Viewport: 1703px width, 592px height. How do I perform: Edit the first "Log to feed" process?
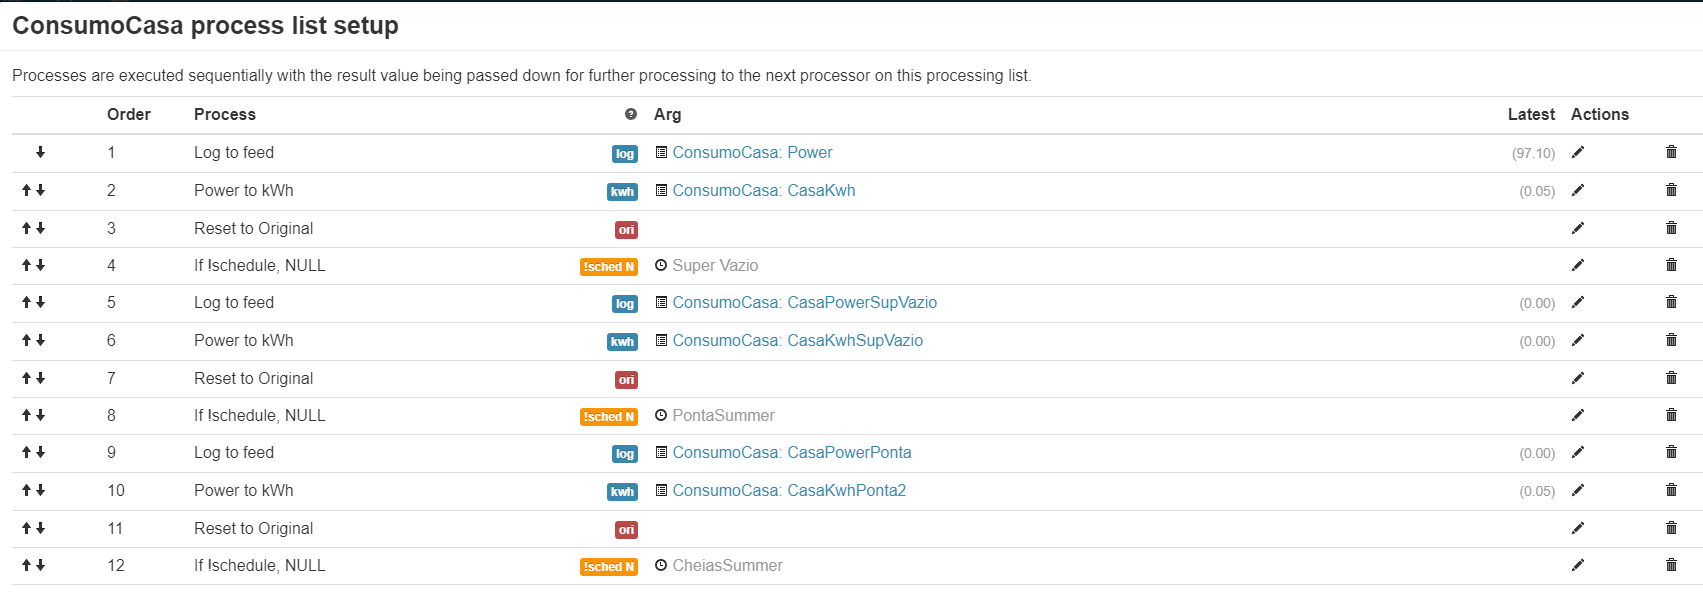pyautogui.click(x=1578, y=152)
